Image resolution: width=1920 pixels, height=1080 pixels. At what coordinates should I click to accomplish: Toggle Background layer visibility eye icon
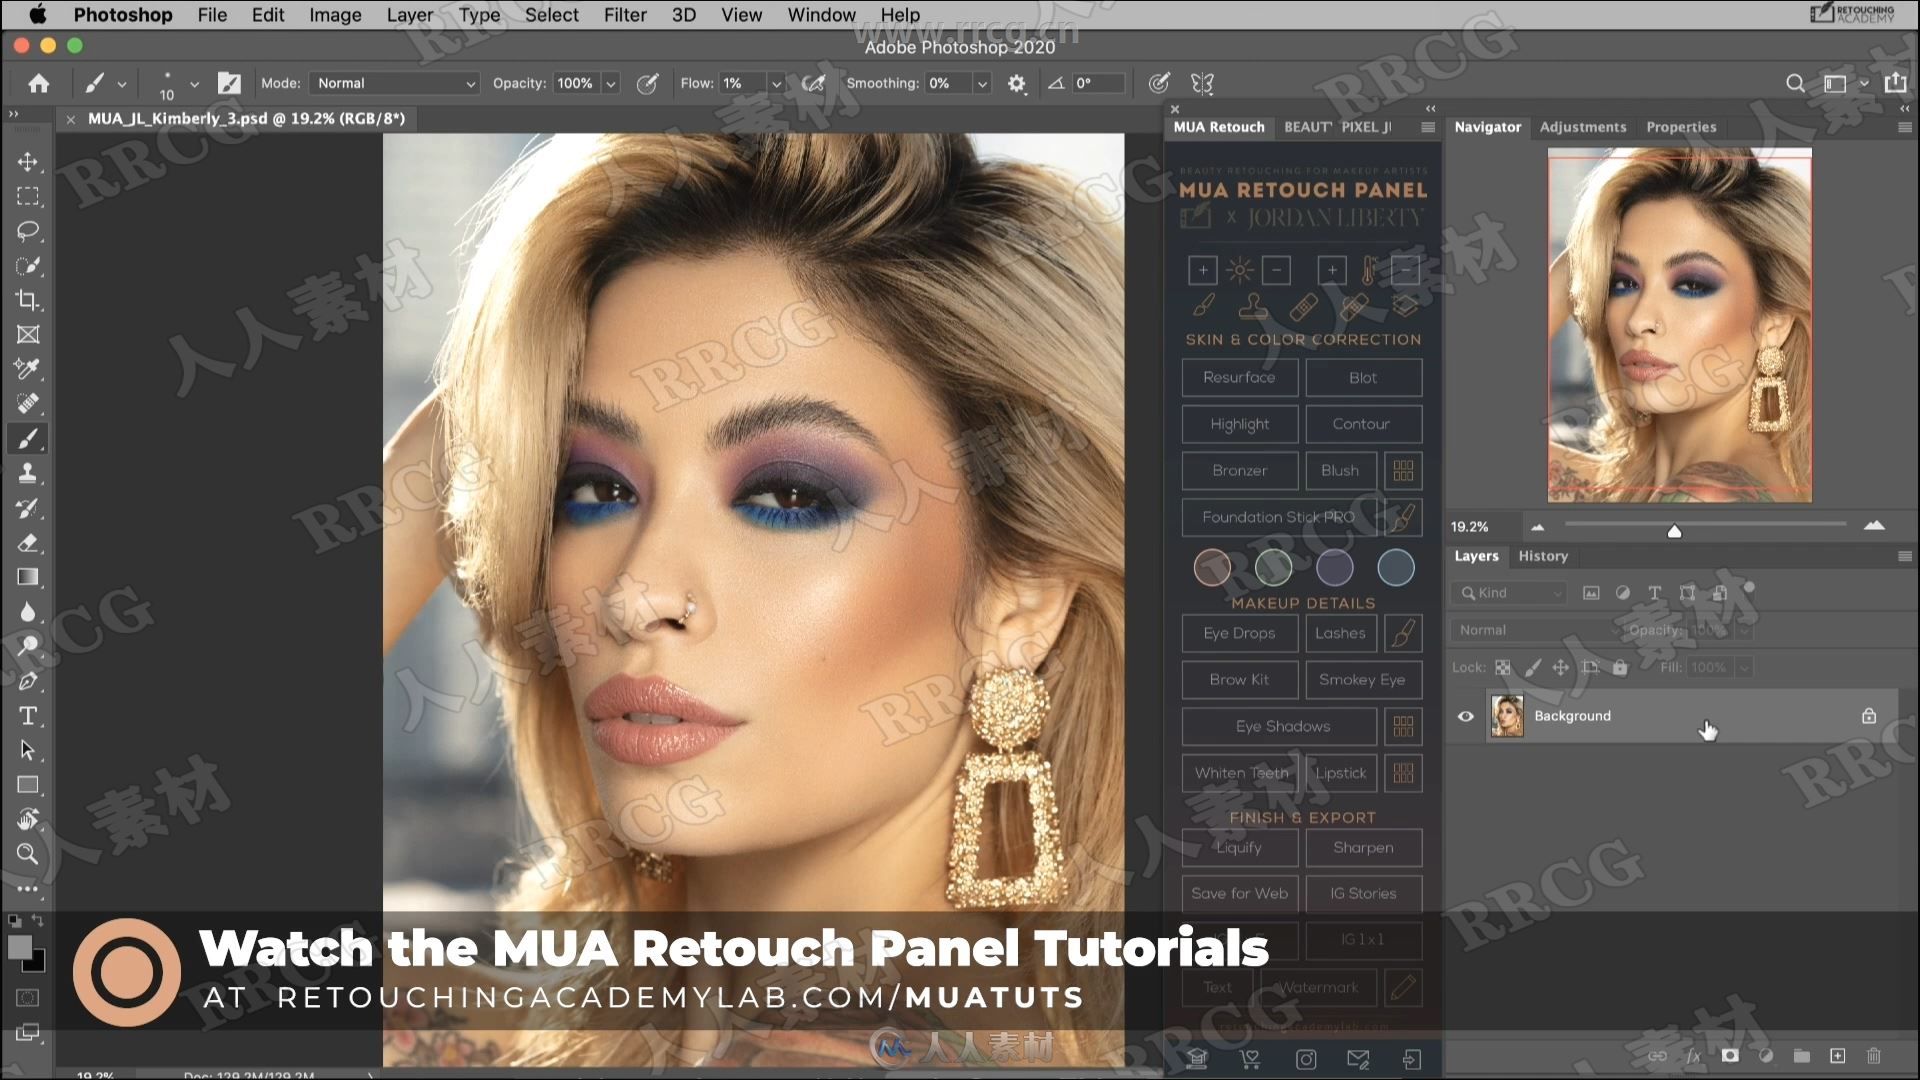tap(1464, 715)
